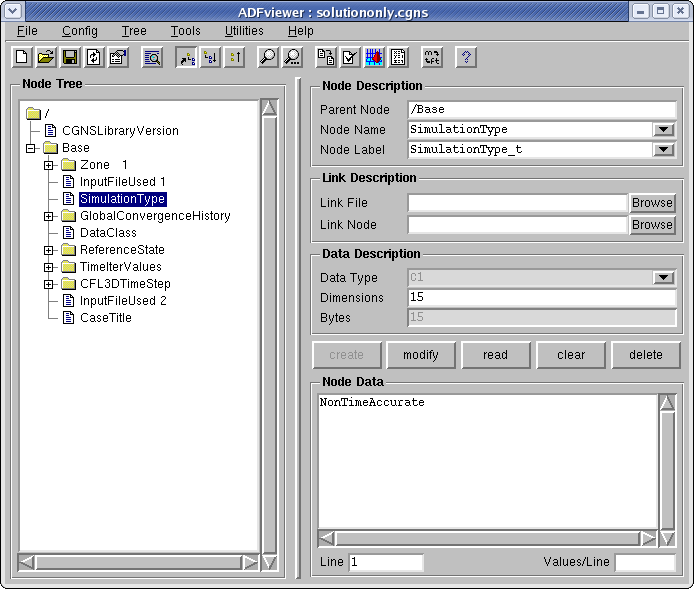Open the Utilities menu
The width and height of the screenshot is (694, 589).
pyautogui.click(x=244, y=31)
